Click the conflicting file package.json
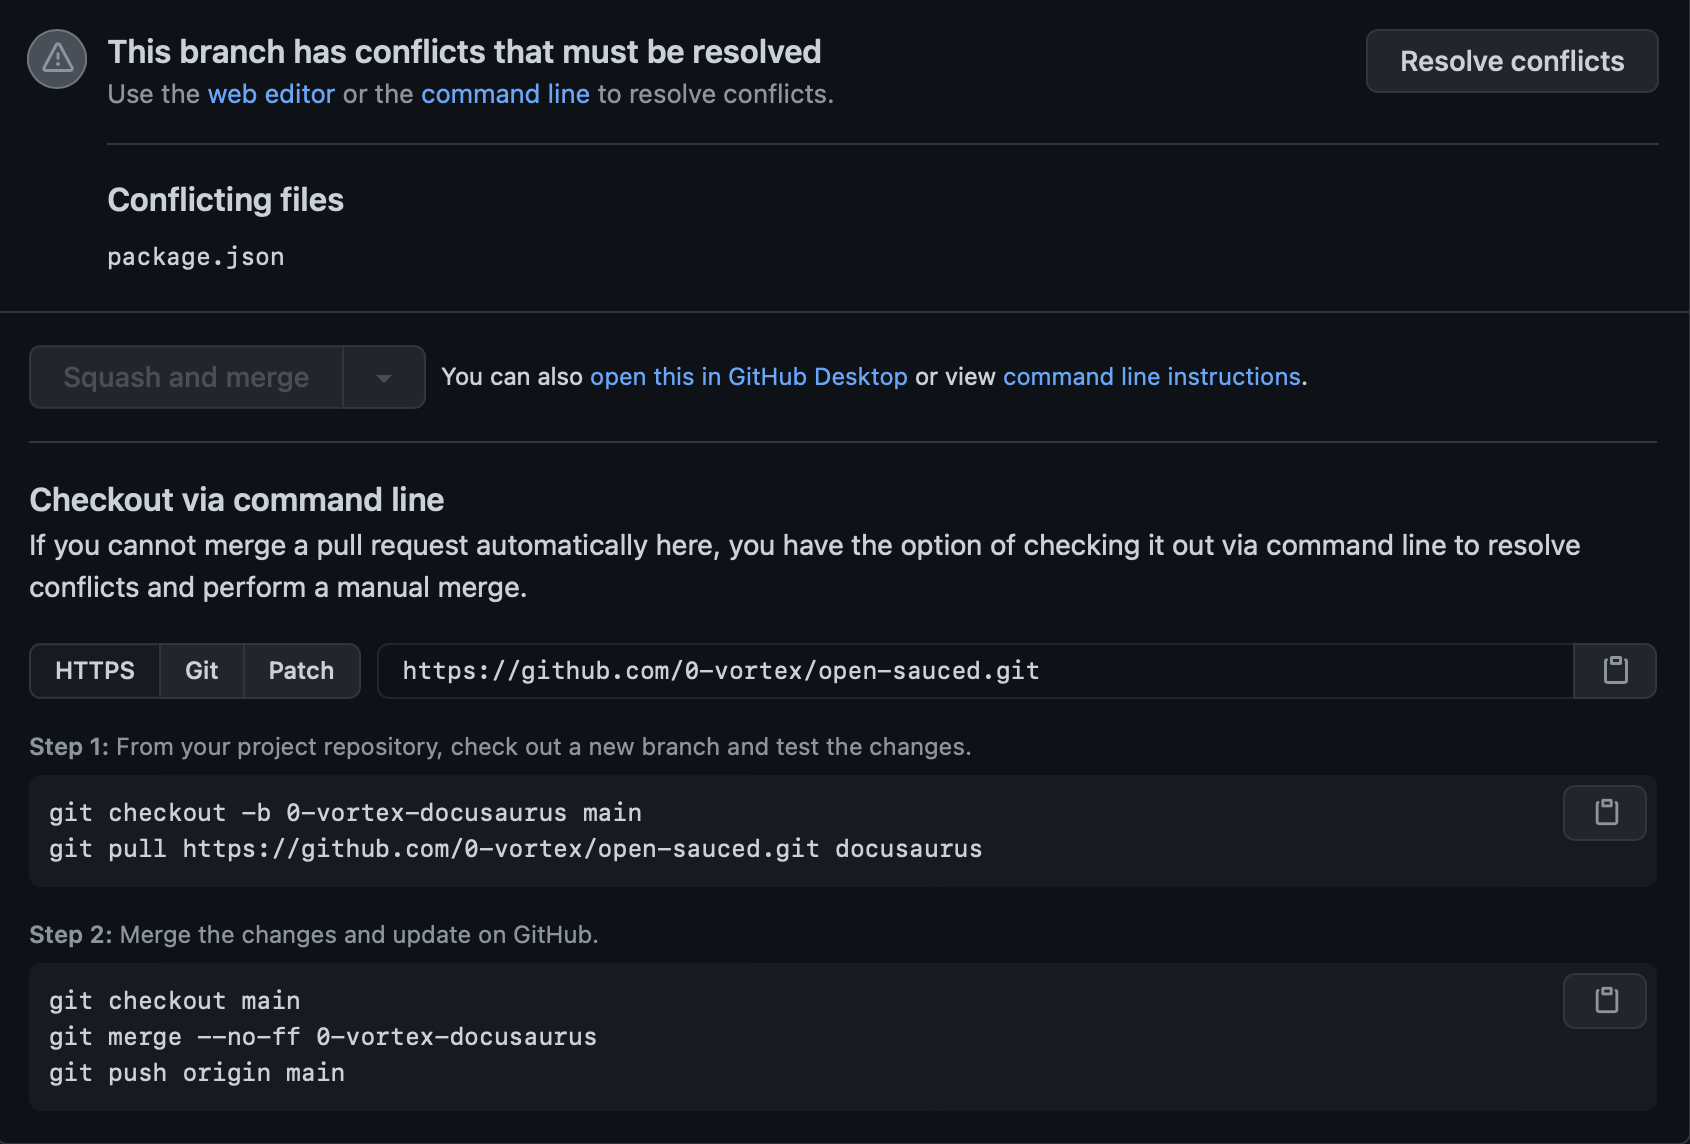The image size is (1690, 1144). point(196,257)
